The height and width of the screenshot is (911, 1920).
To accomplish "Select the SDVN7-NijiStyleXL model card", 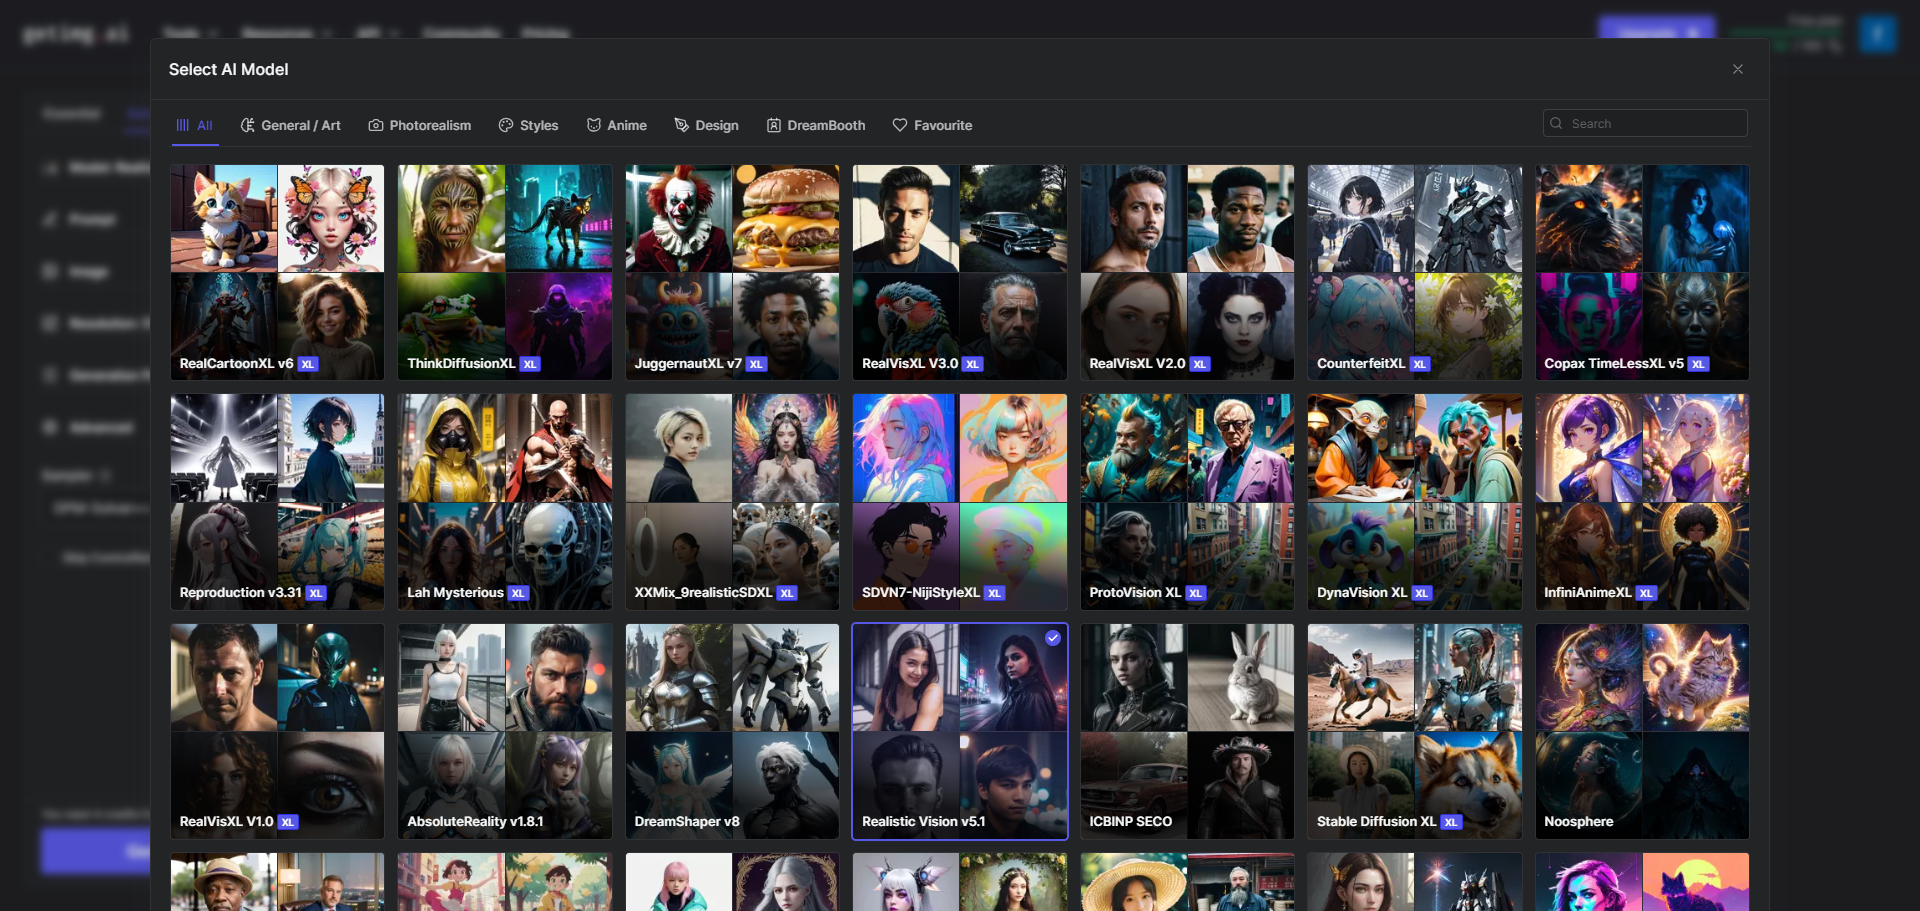I will (x=960, y=502).
